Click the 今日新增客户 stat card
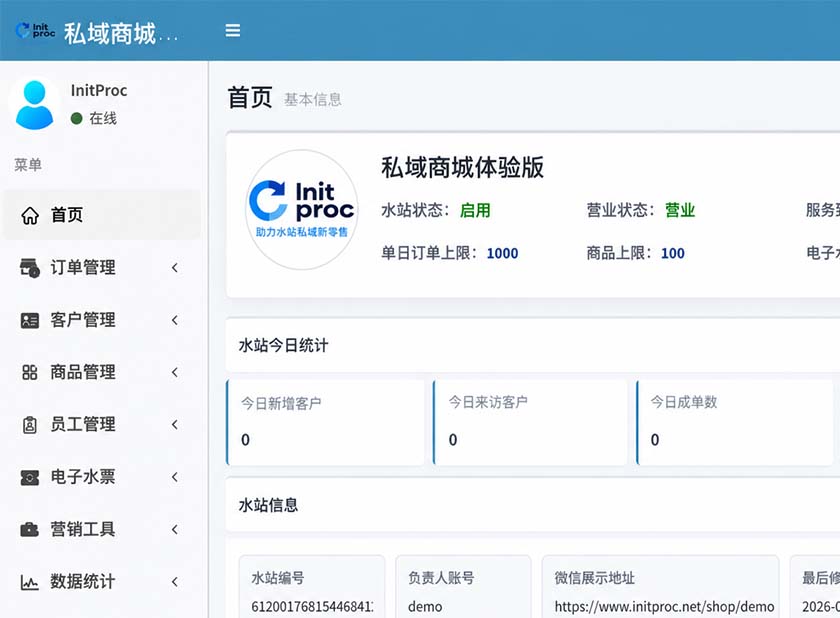The image size is (840, 618). point(325,423)
